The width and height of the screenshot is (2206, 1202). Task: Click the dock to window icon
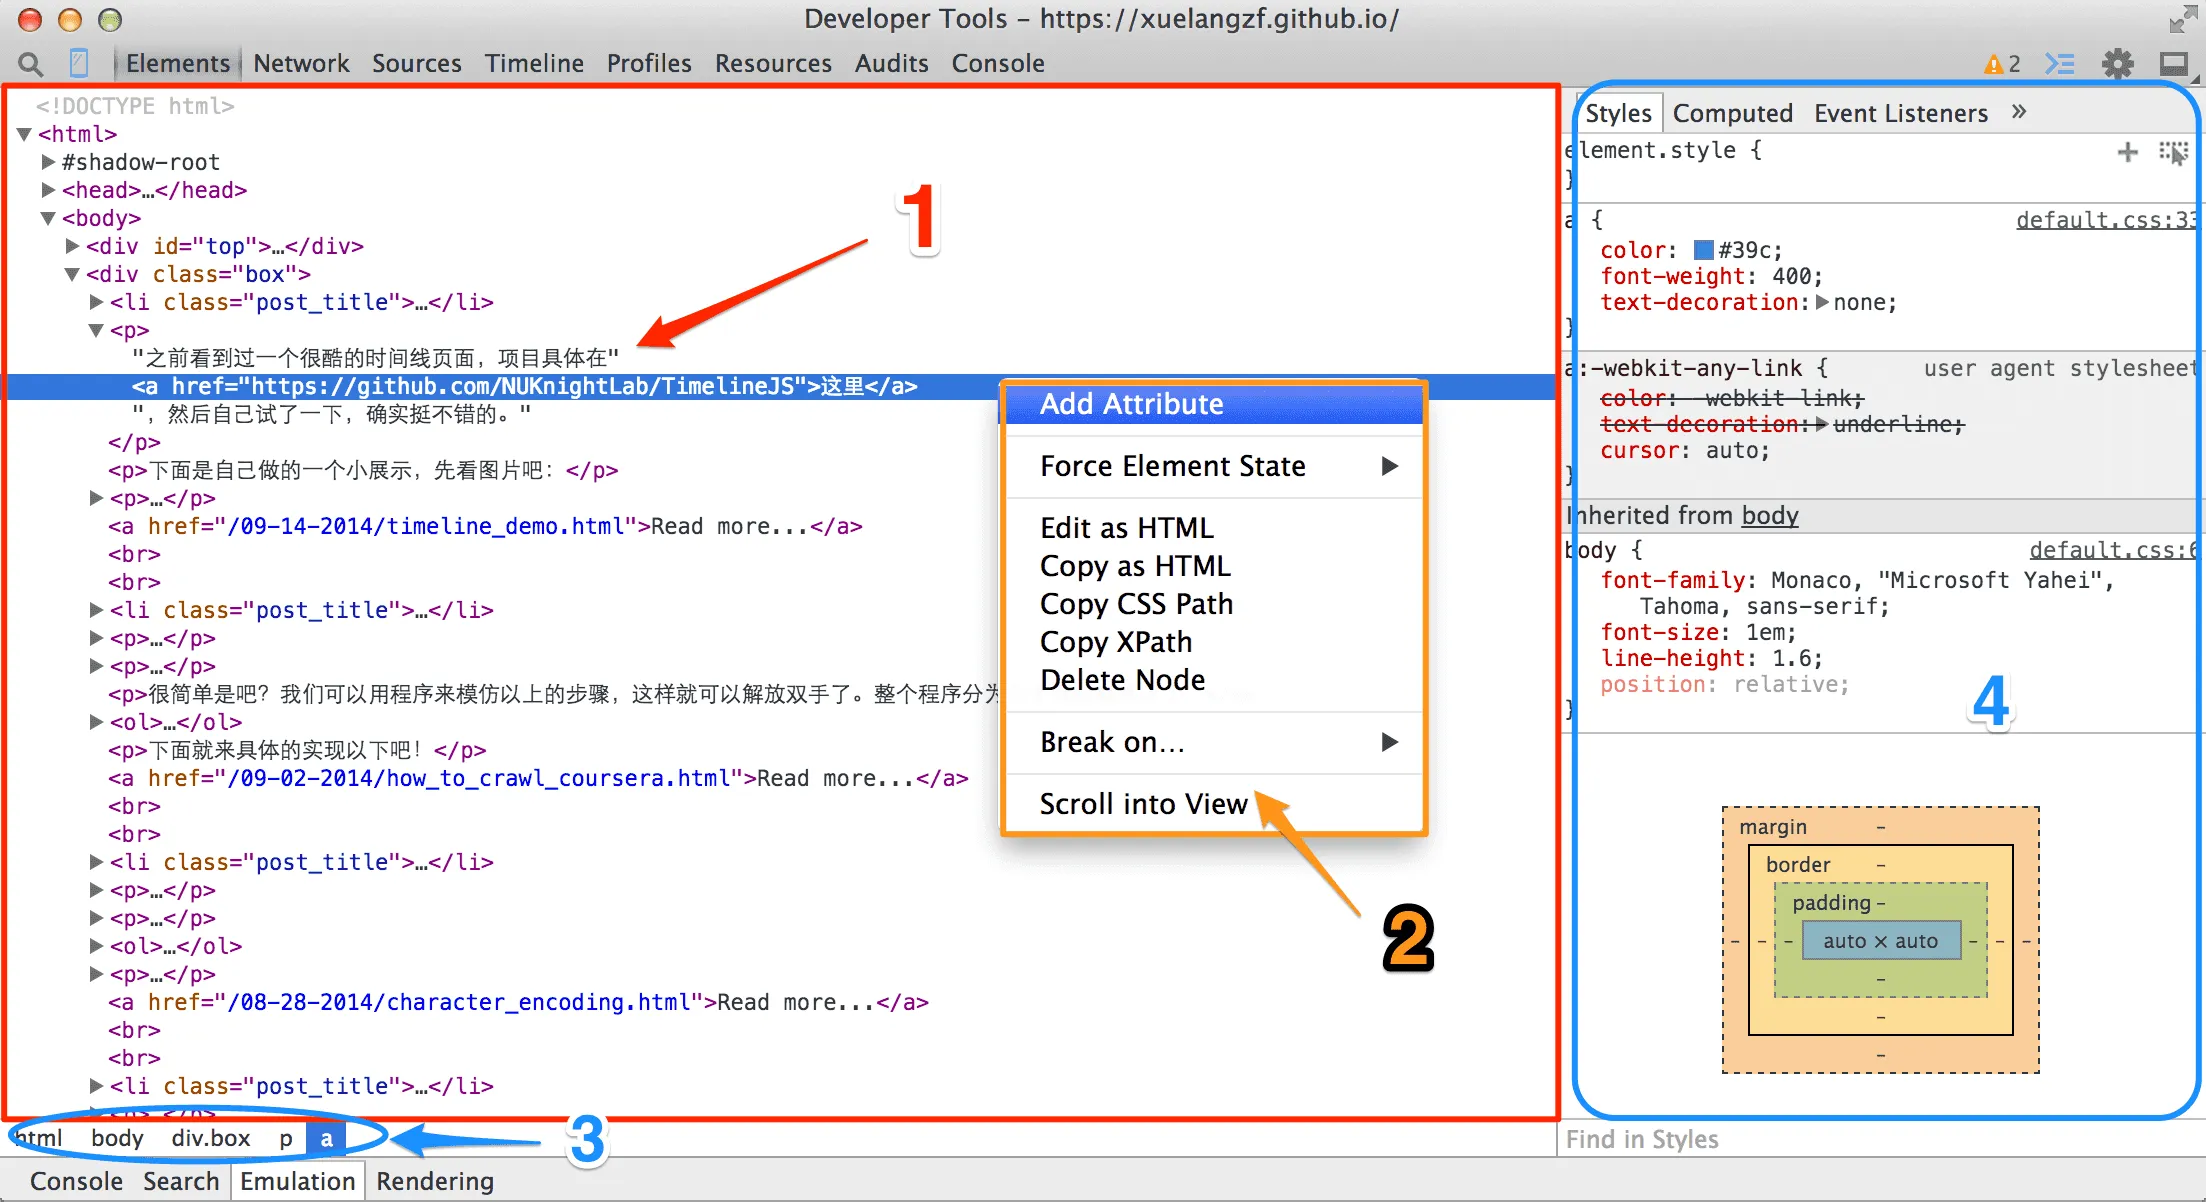[2173, 64]
